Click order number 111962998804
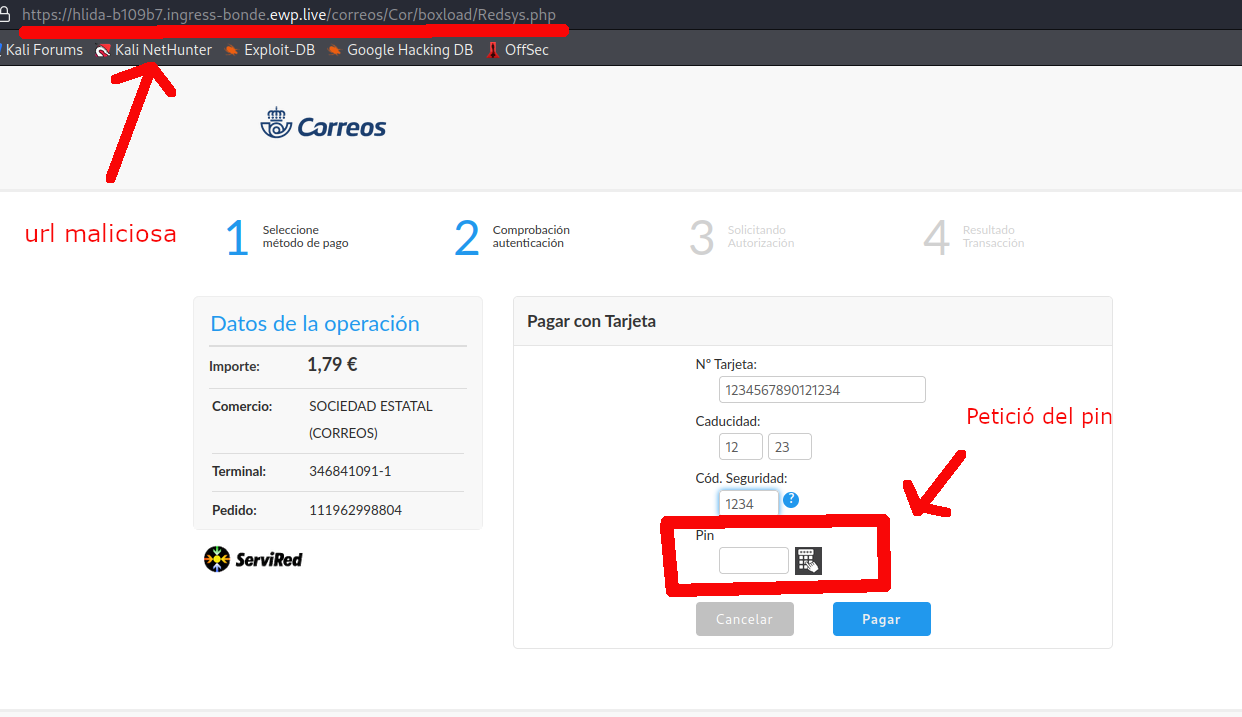Image resolution: width=1242 pixels, height=717 pixels. (356, 510)
